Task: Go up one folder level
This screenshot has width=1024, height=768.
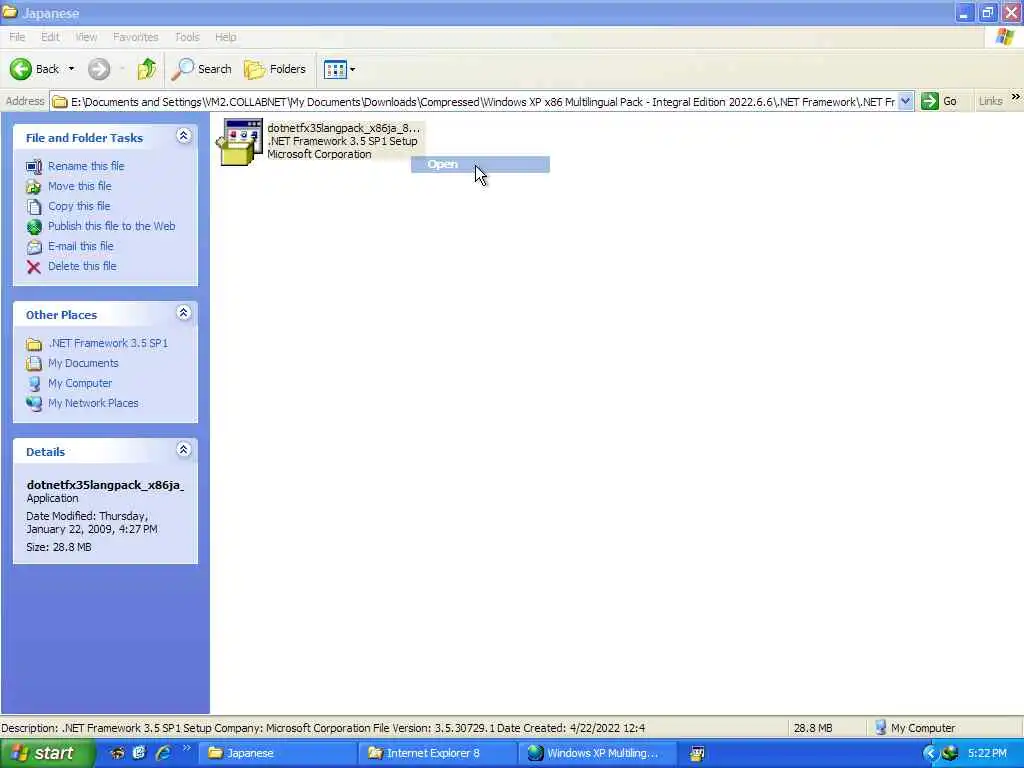Action: pyautogui.click(x=147, y=69)
